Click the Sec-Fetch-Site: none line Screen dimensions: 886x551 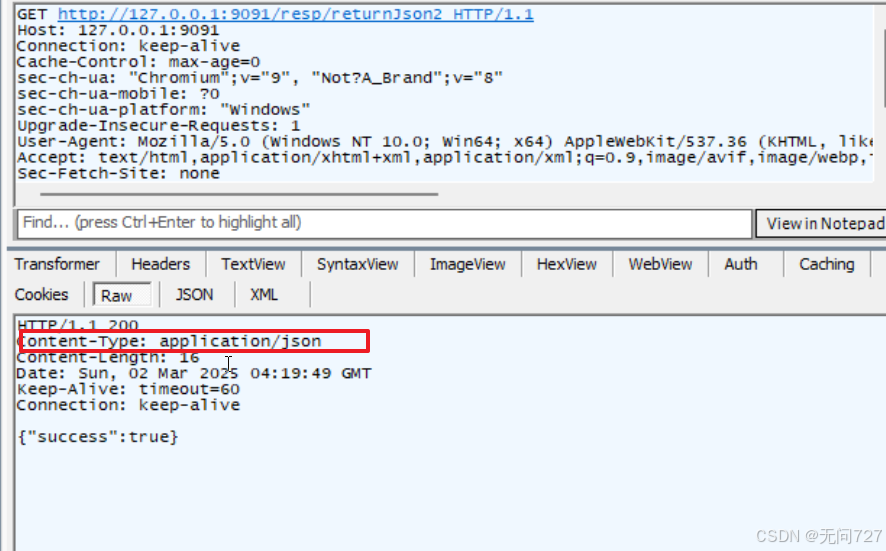point(118,173)
